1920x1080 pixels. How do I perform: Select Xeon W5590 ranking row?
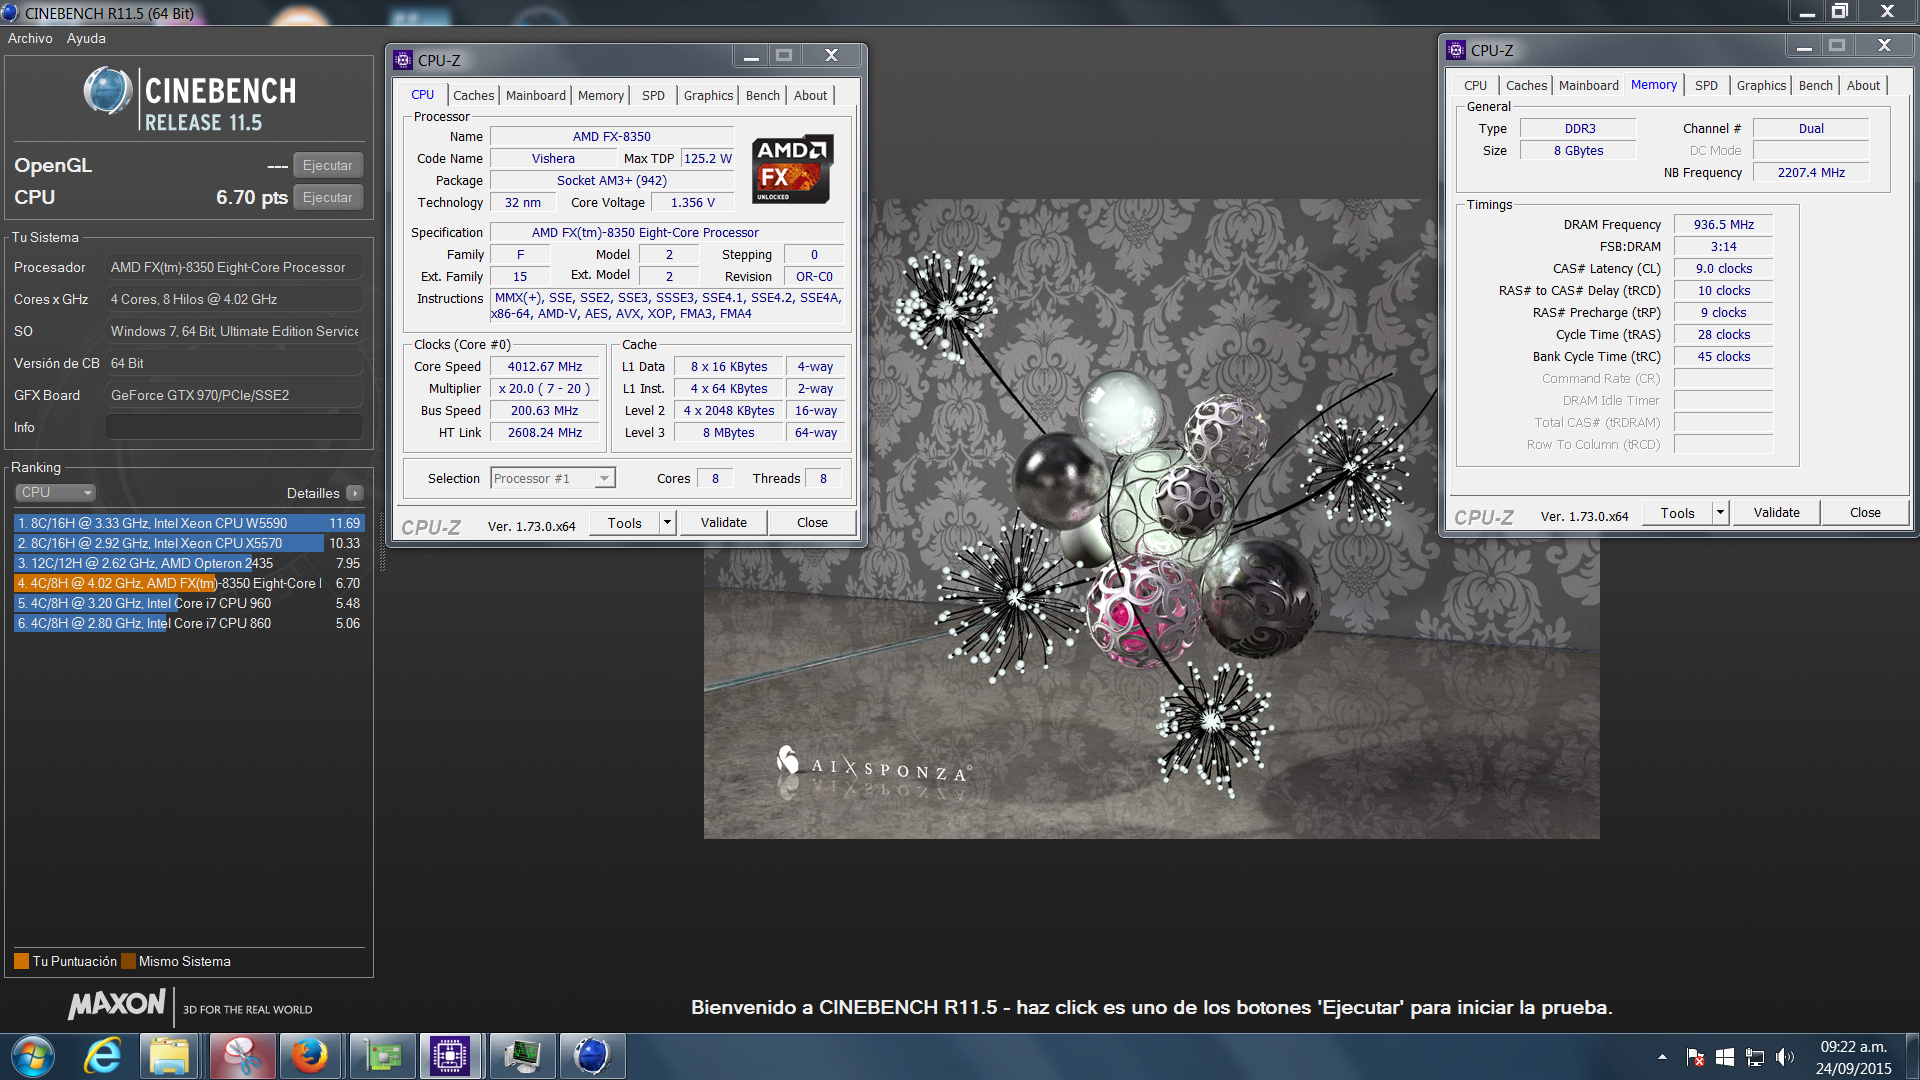point(189,523)
